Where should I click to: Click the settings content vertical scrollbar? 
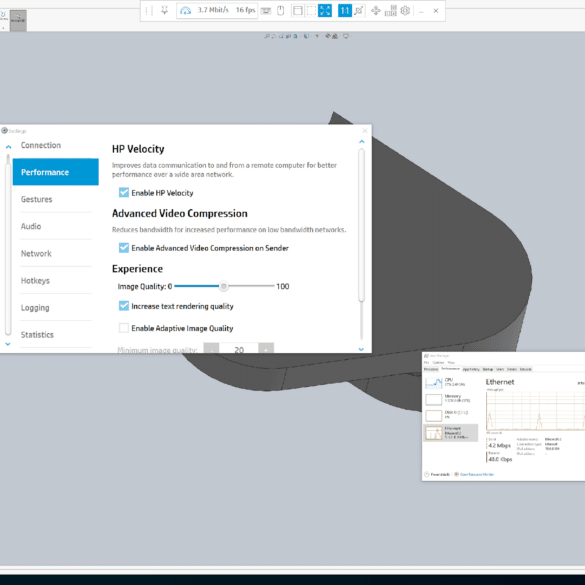click(361, 225)
